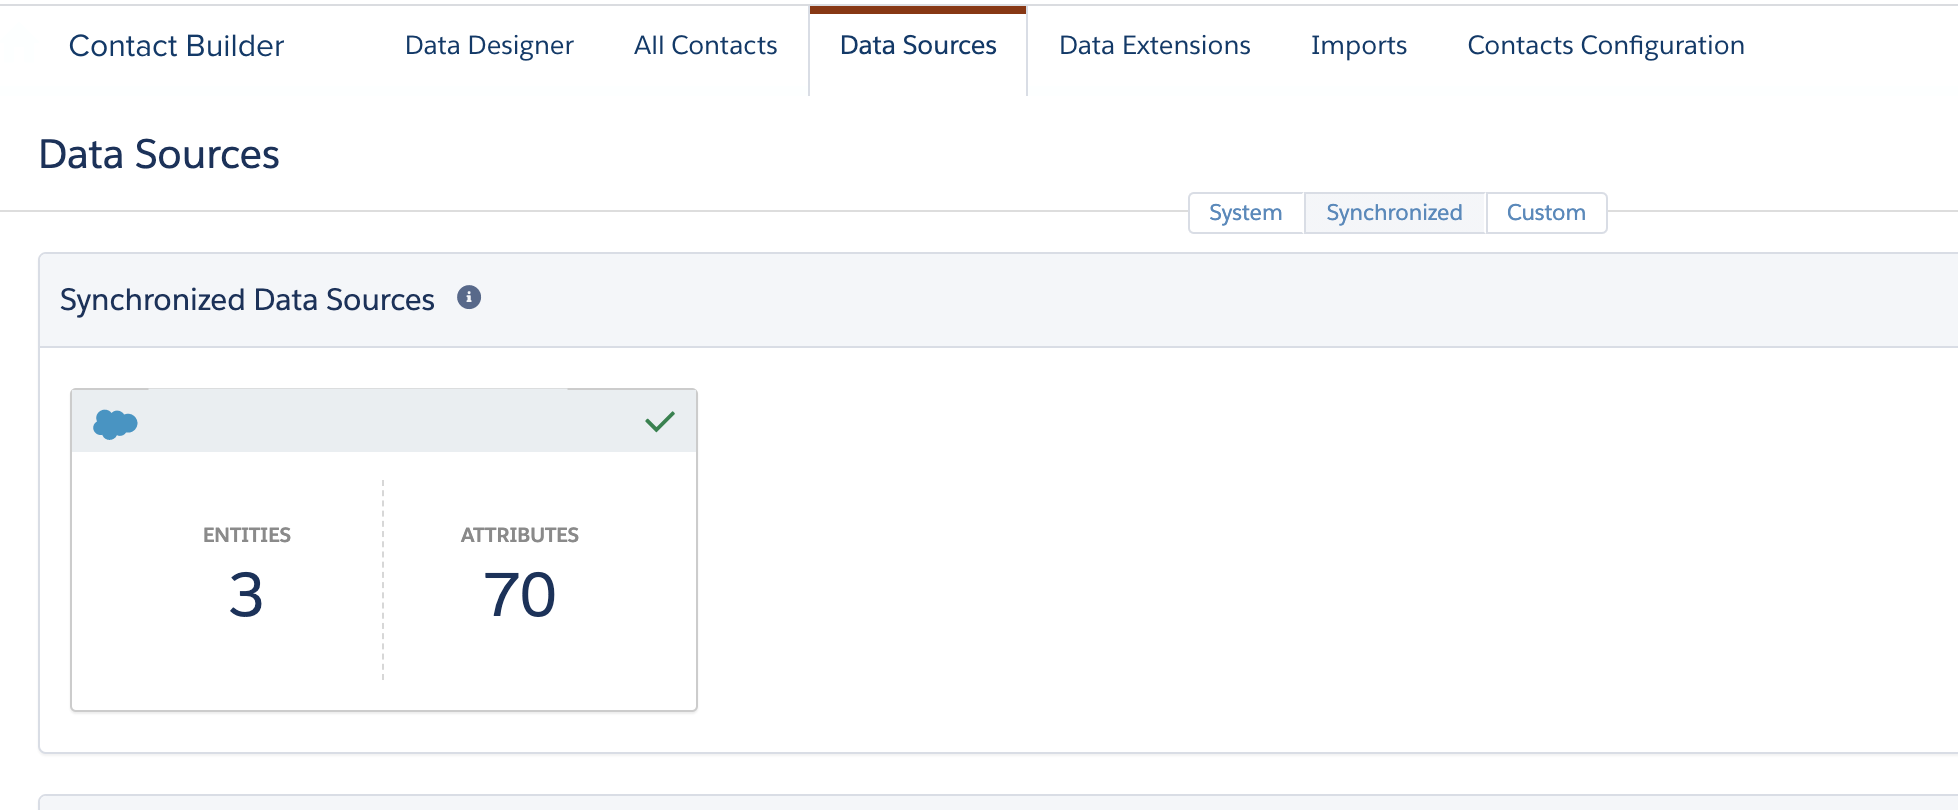
Task: Click the ENTITIES label on the card
Action: pyautogui.click(x=246, y=535)
